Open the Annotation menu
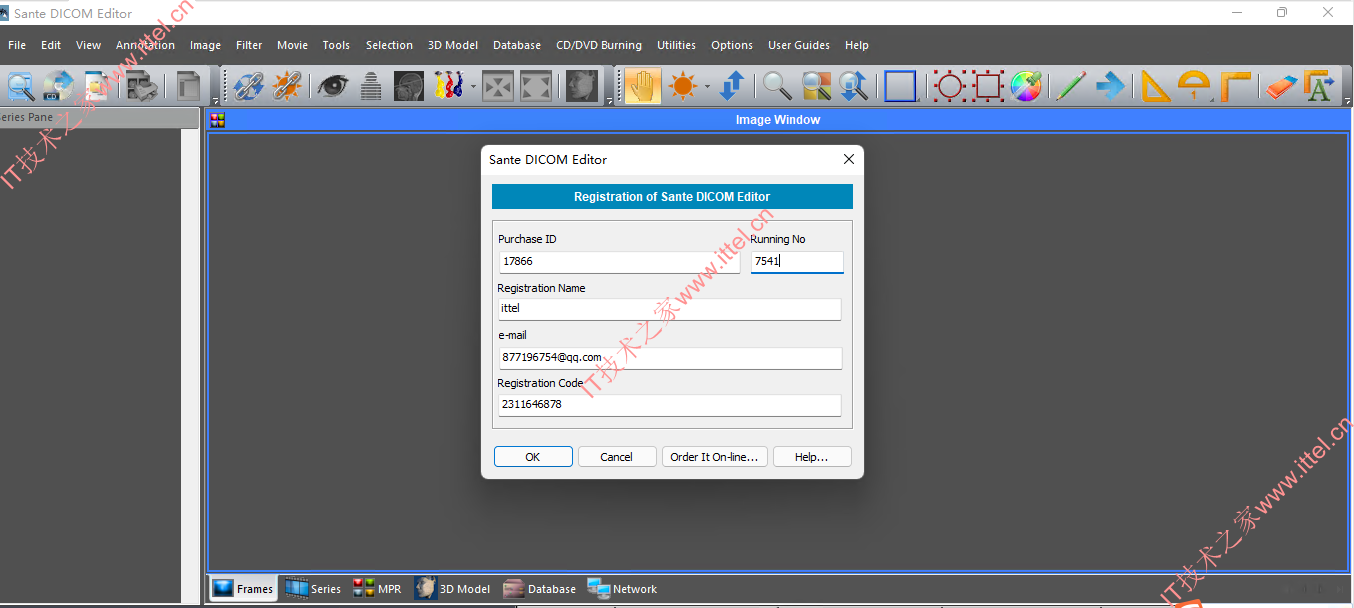 point(145,45)
